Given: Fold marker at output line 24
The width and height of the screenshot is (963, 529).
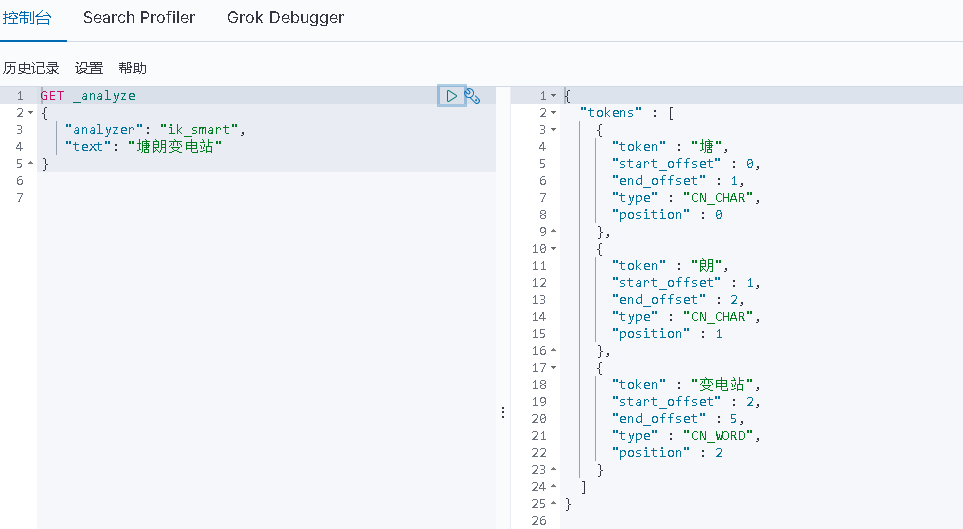Looking at the screenshot, I should coord(553,487).
